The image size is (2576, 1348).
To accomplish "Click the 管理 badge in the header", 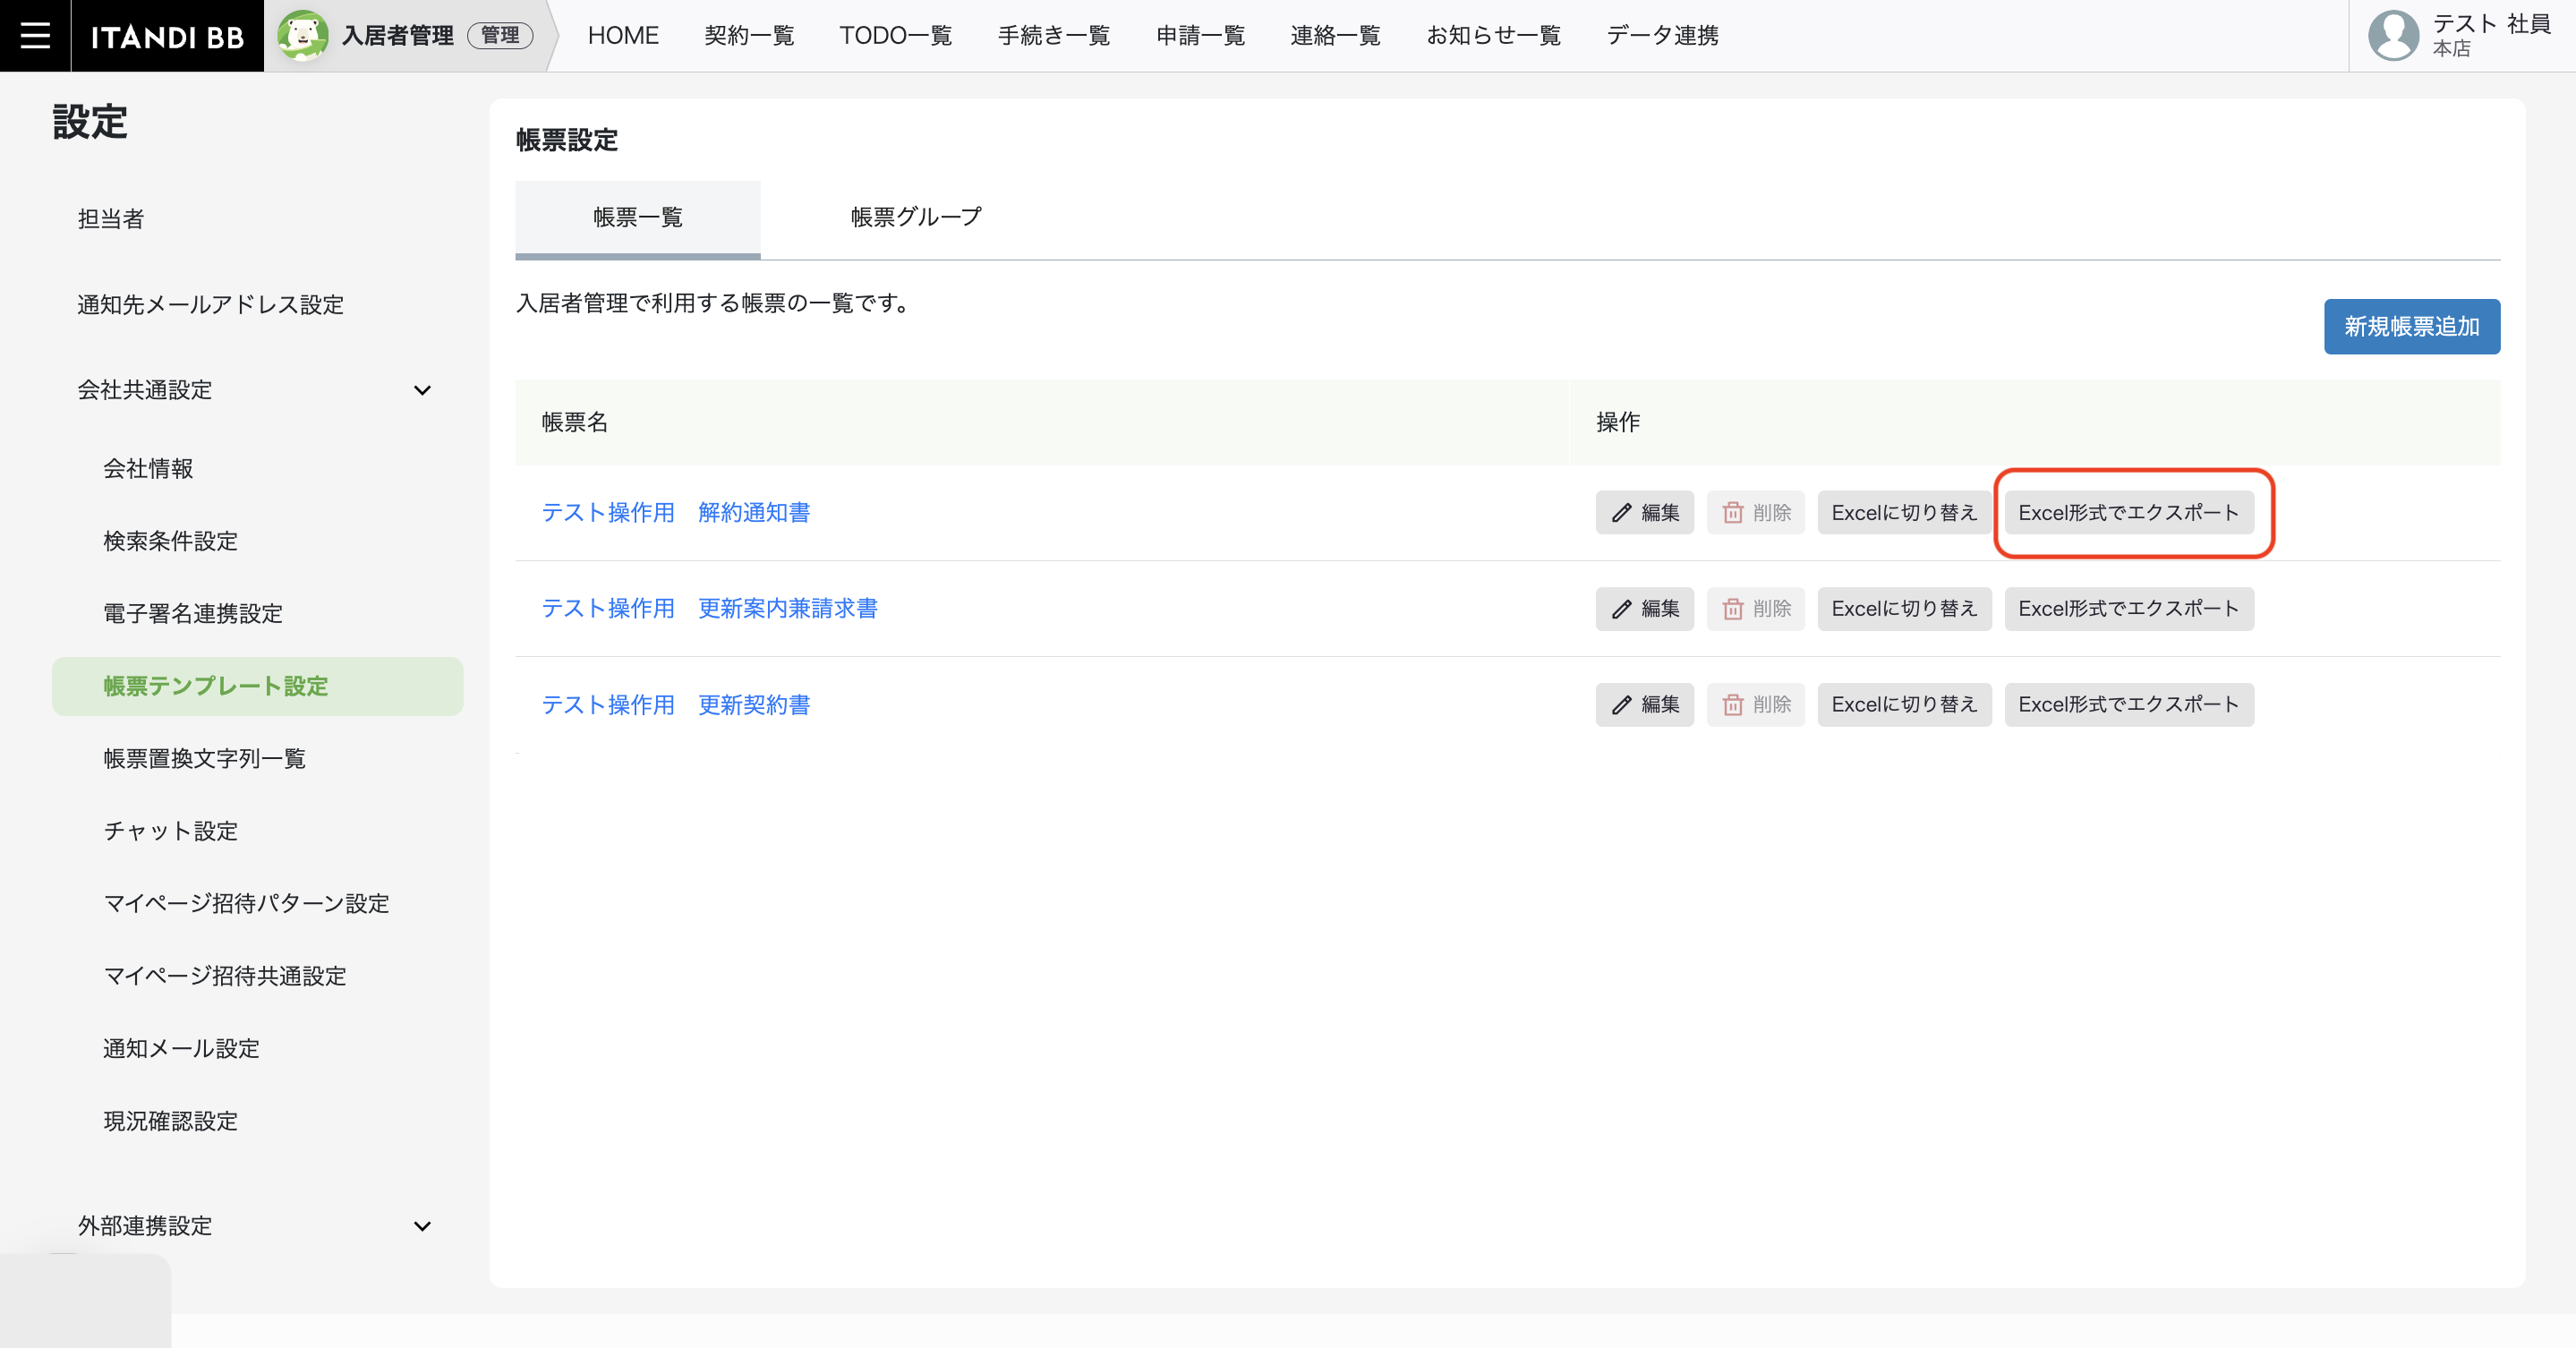I will point(500,36).
